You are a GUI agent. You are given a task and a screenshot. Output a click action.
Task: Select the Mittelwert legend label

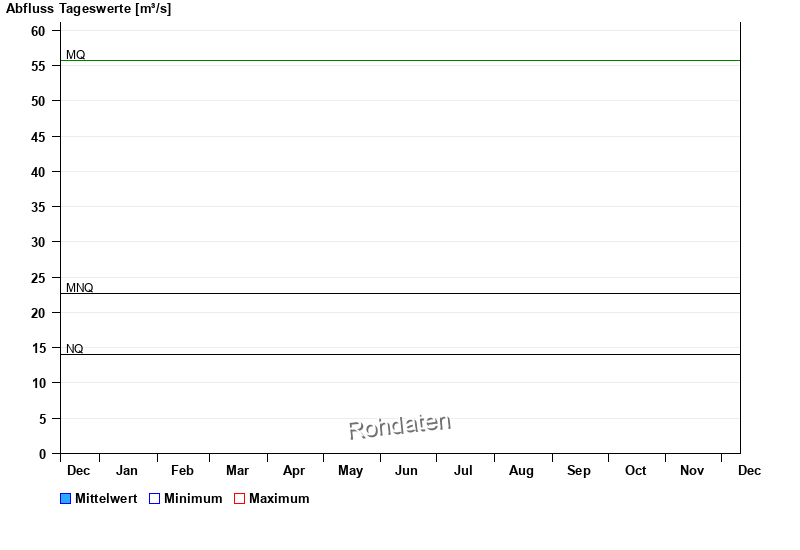point(106,499)
